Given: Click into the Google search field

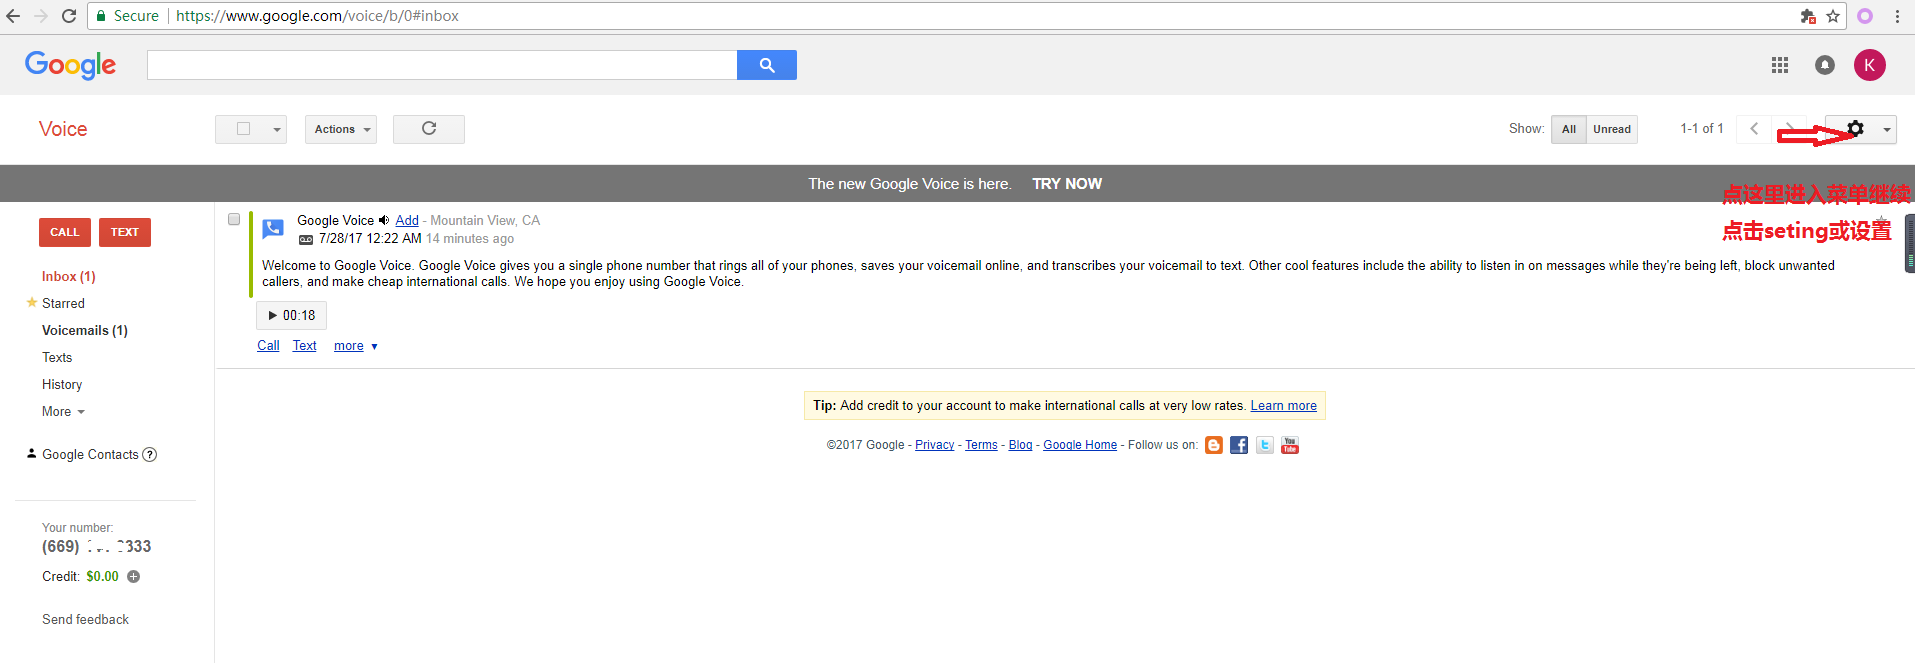Looking at the screenshot, I should click(442, 65).
